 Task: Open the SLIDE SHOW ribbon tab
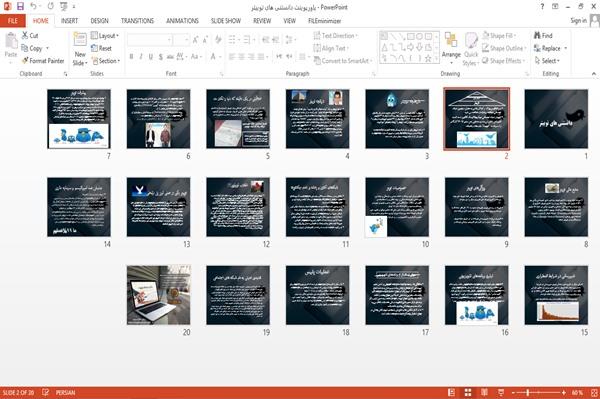point(226,21)
